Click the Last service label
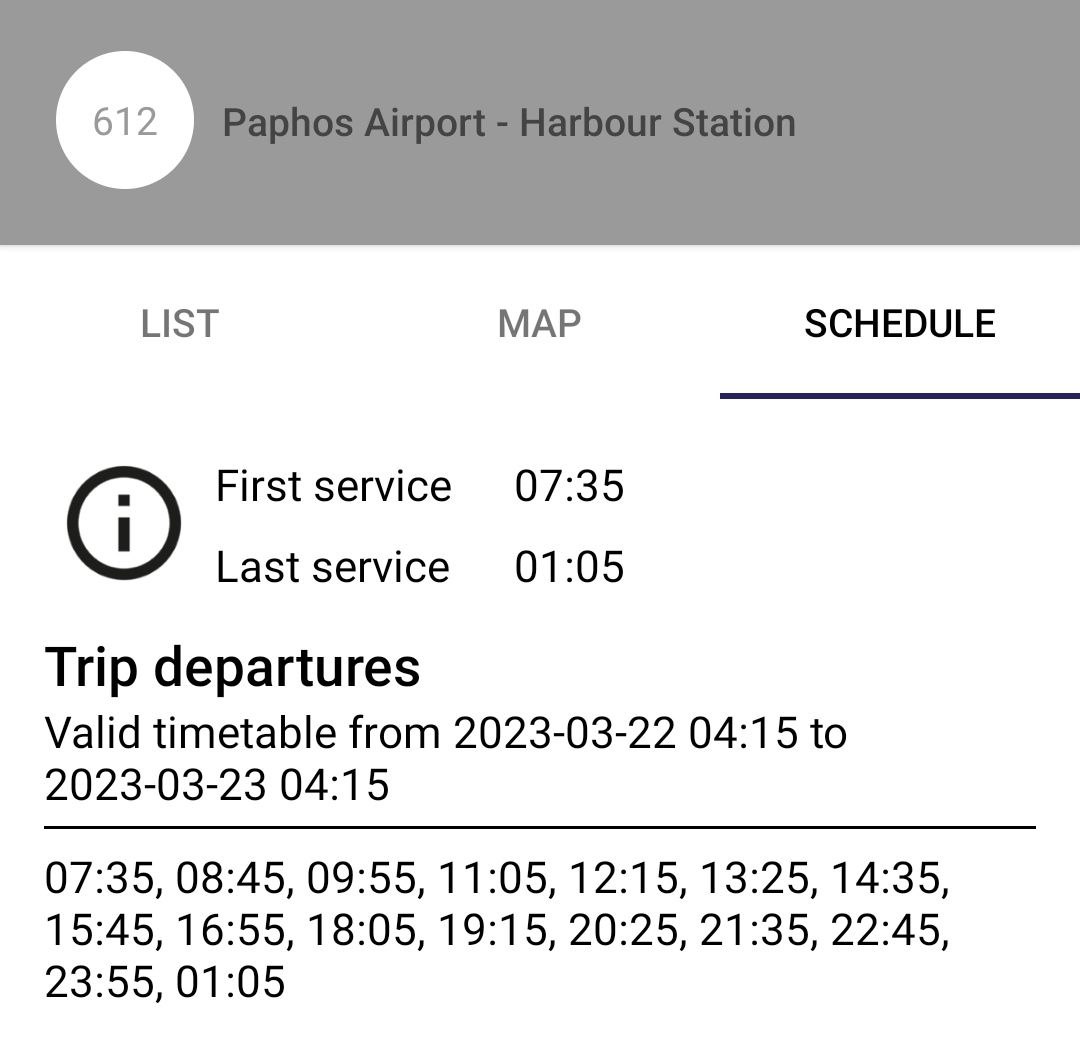 click(x=332, y=567)
